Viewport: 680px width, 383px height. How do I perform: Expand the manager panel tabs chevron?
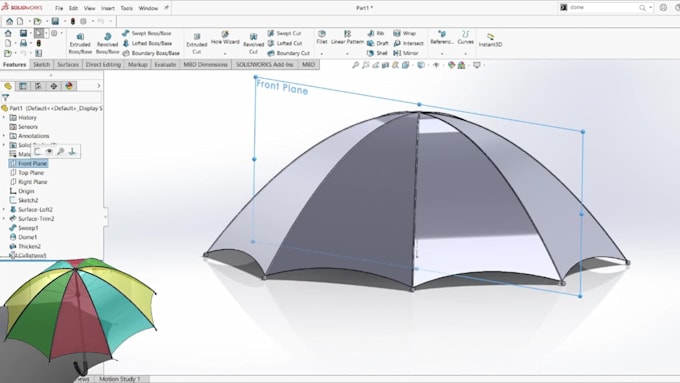(98, 86)
